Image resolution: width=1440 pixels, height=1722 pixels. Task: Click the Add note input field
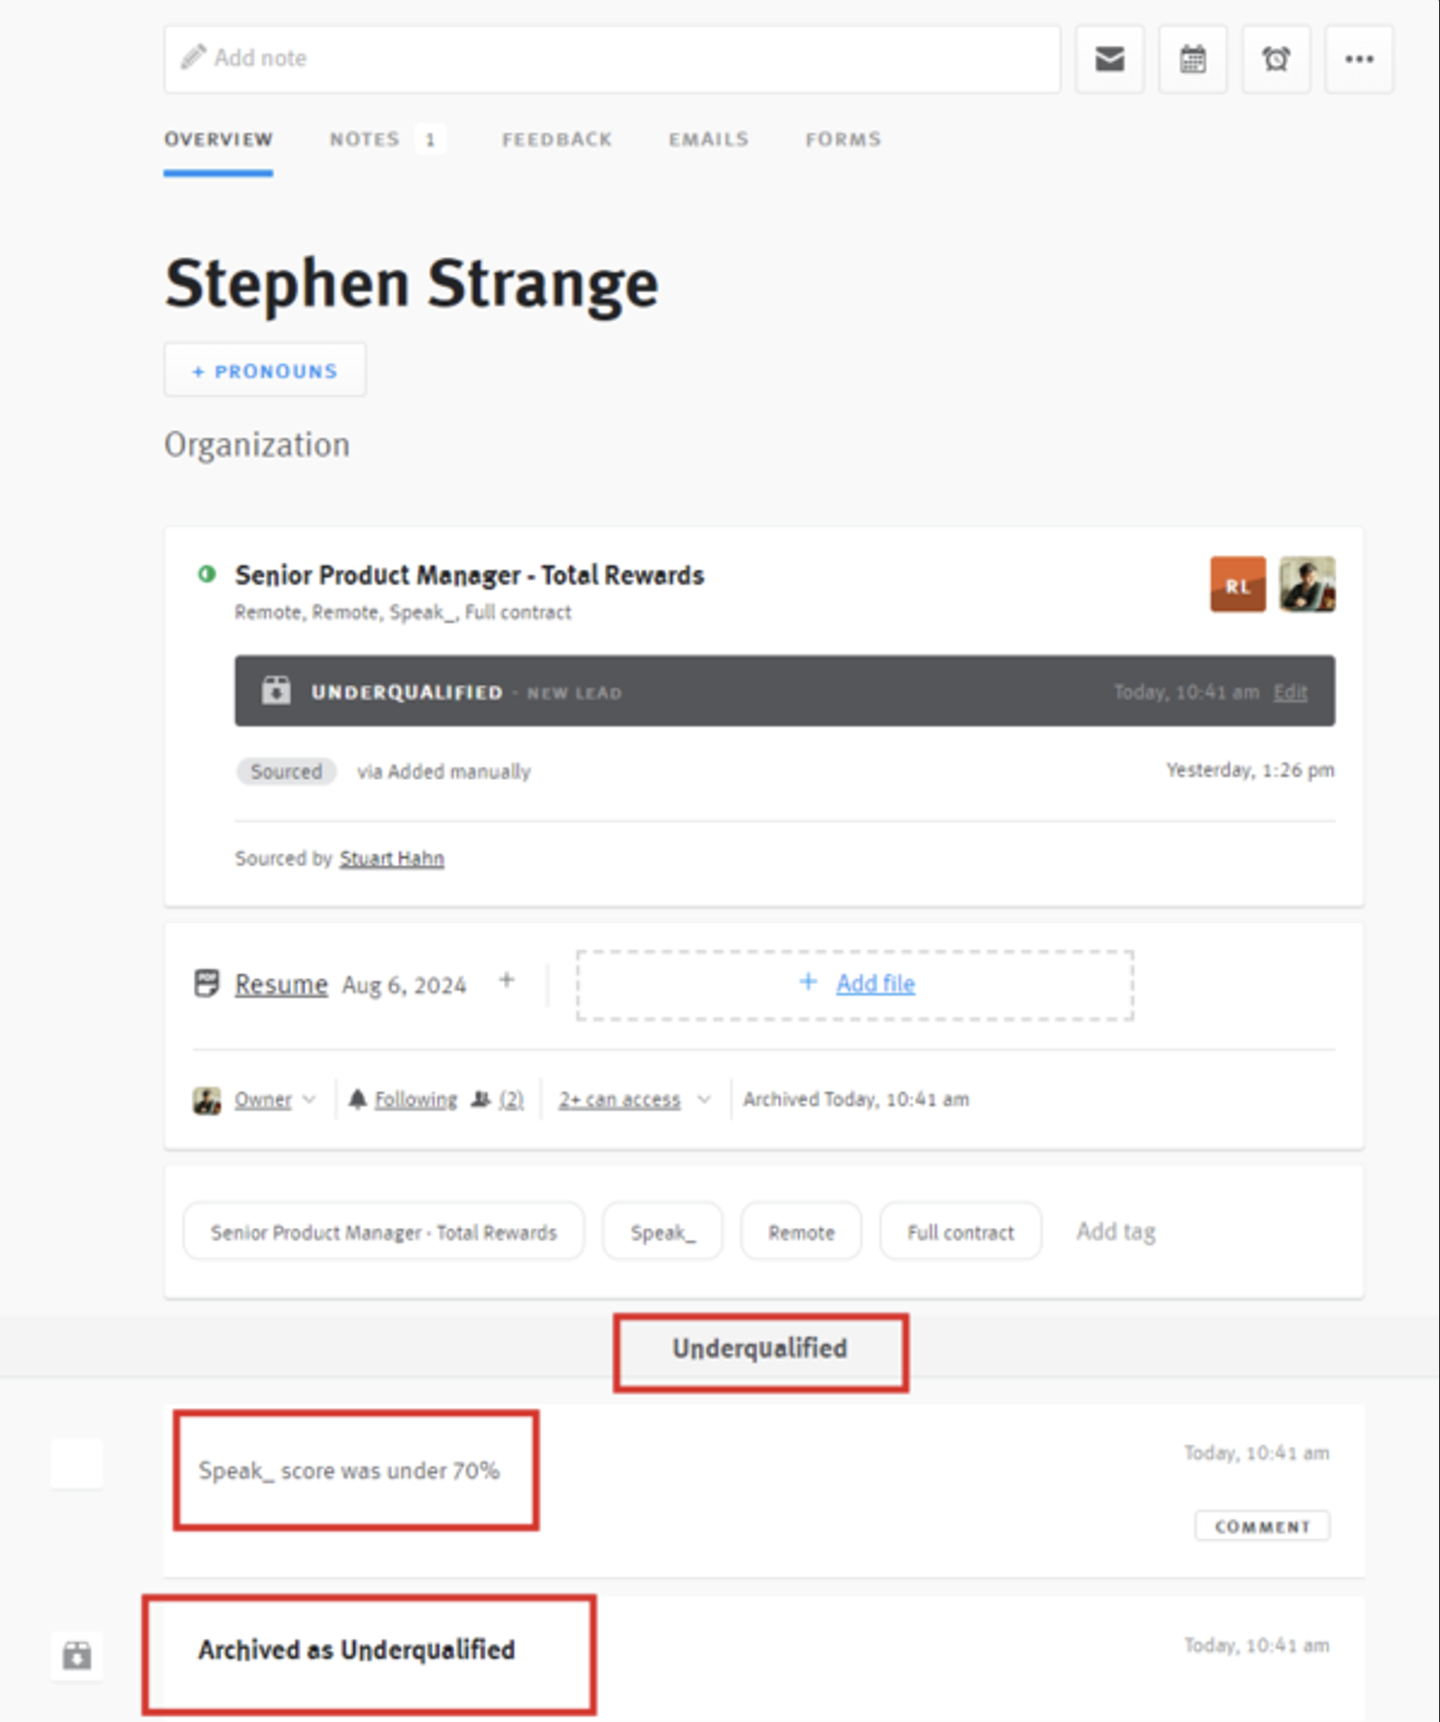tap(612, 59)
